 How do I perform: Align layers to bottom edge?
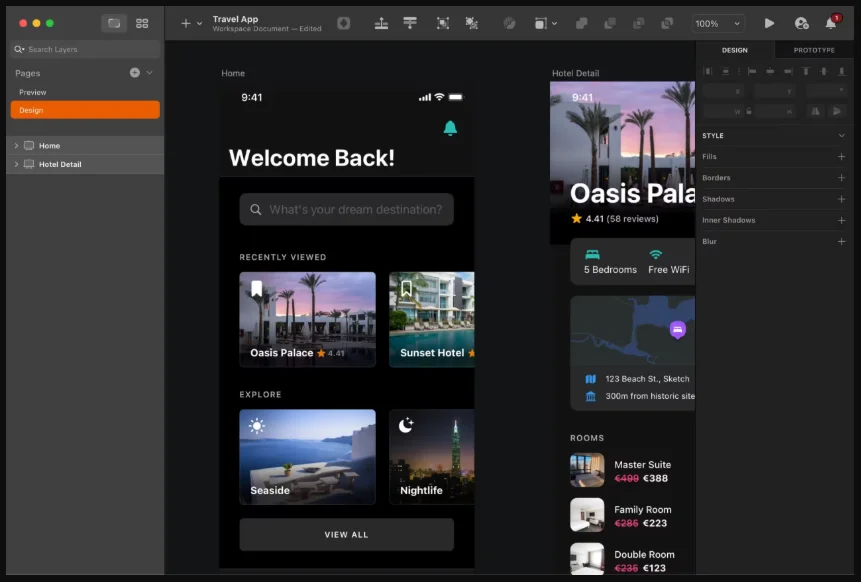tap(841, 71)
